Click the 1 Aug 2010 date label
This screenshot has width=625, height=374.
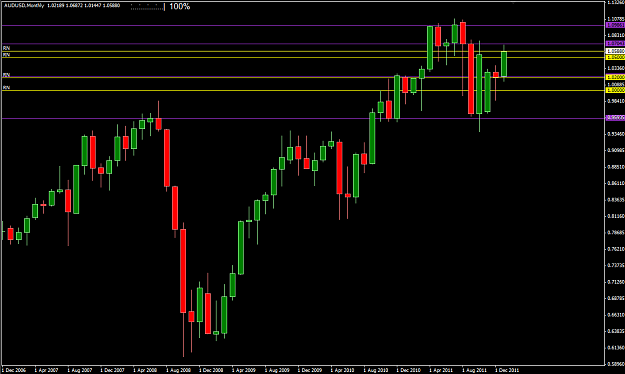click(x=375, y=370)
